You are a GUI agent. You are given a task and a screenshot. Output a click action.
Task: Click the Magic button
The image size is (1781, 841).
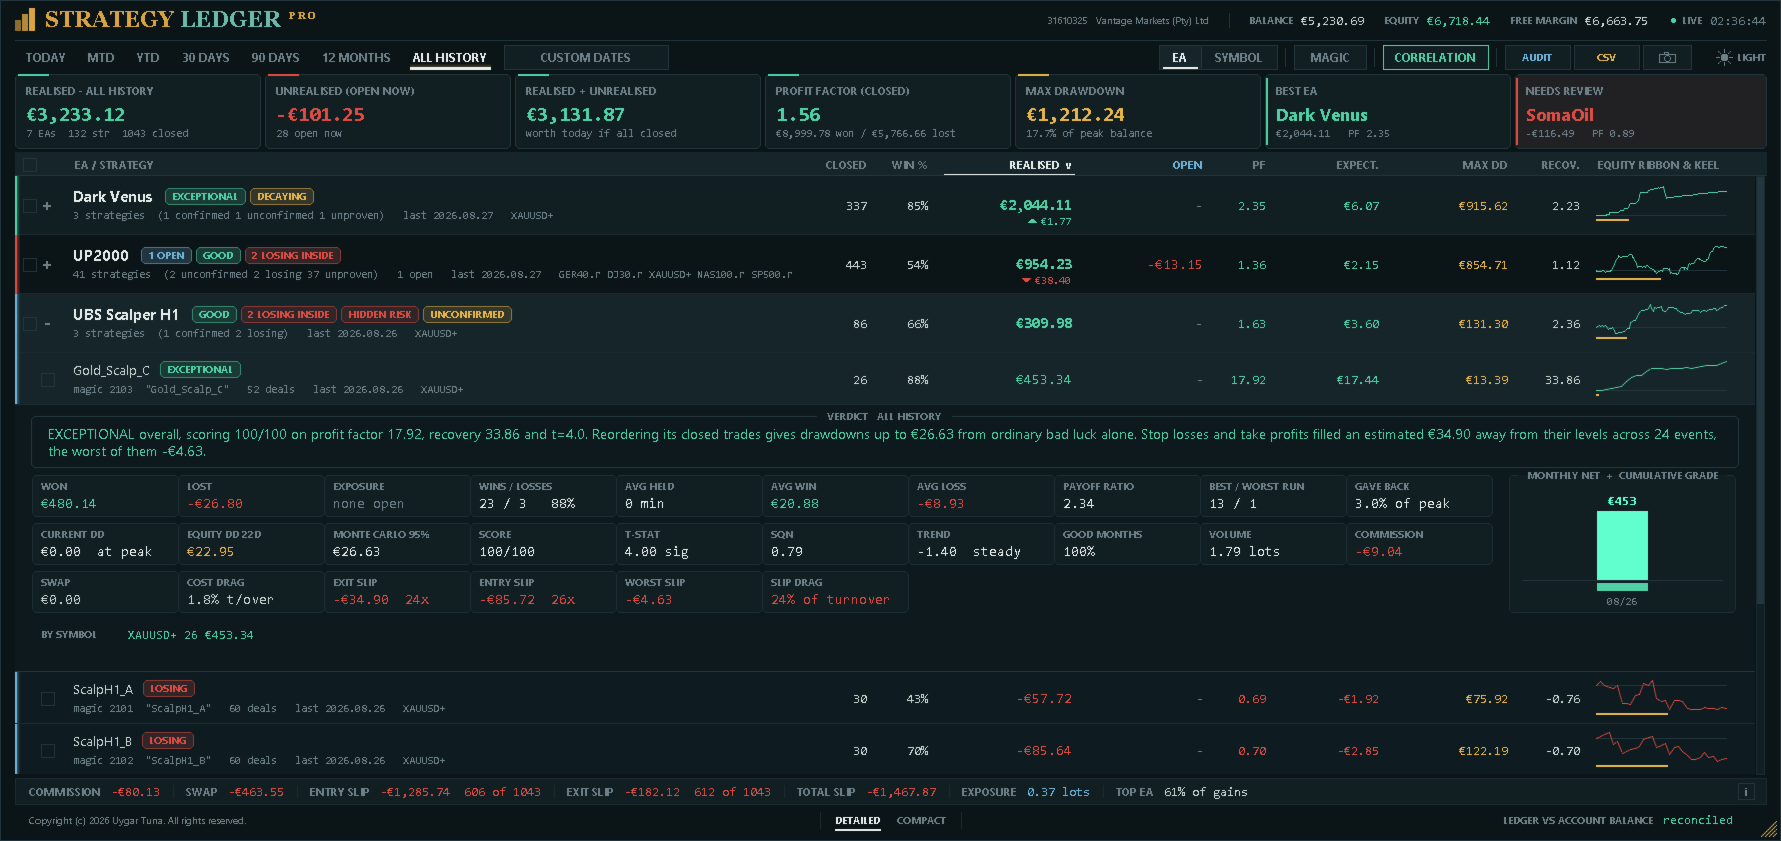tap(1329, 58)
